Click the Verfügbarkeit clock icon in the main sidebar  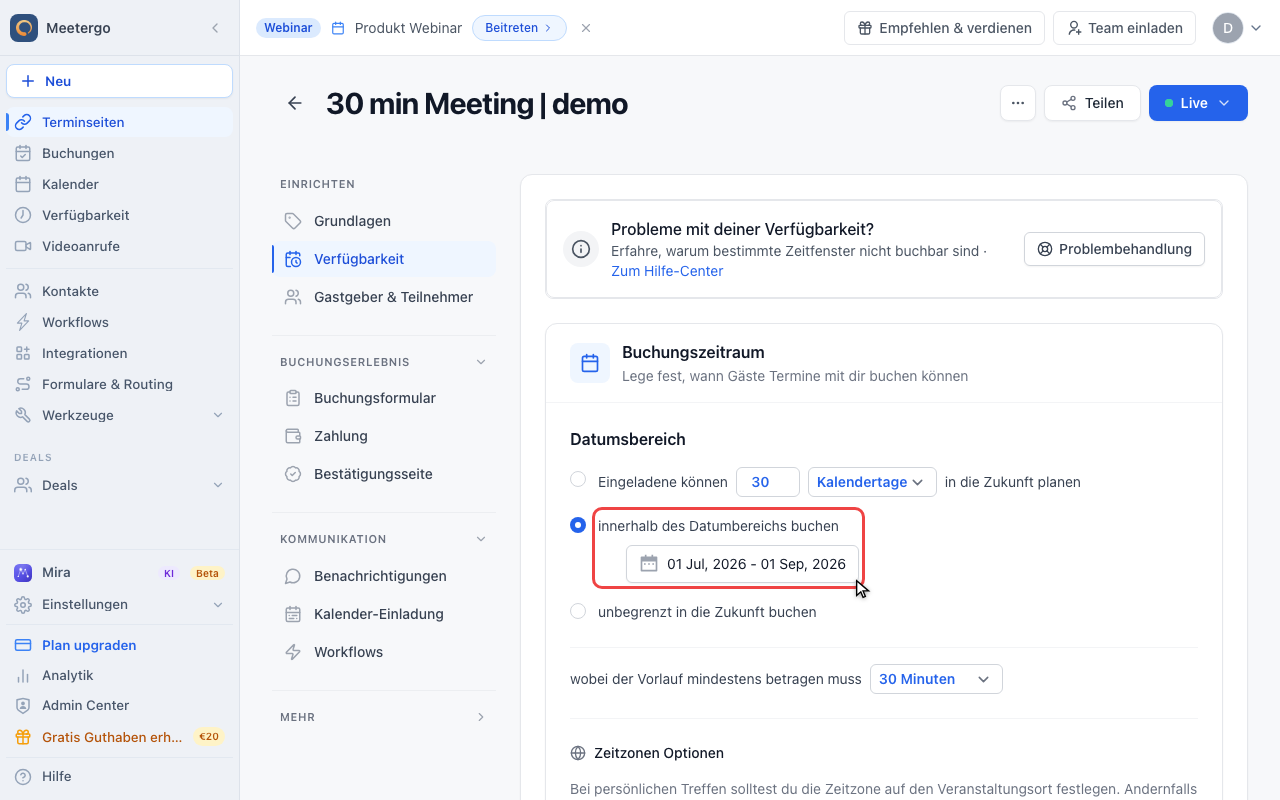(x=23, y=215)
